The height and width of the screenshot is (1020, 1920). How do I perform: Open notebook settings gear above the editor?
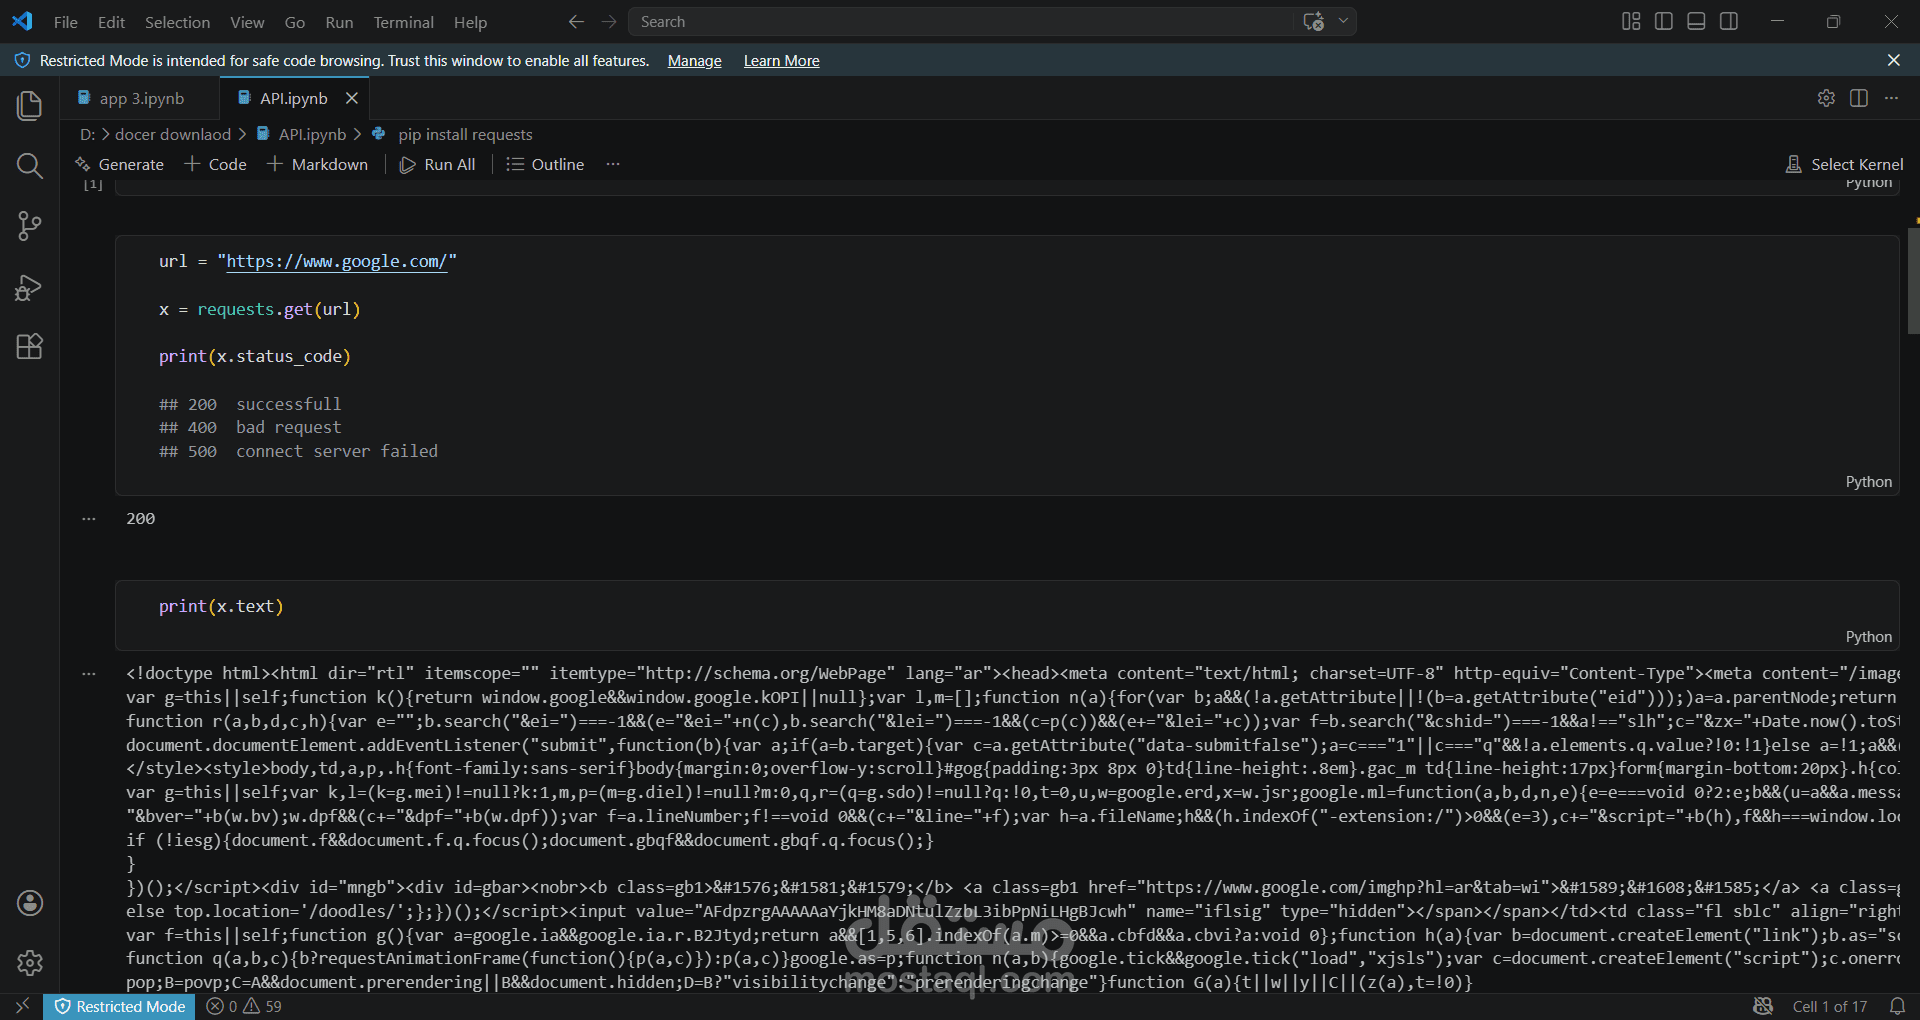click(1826, 98)
